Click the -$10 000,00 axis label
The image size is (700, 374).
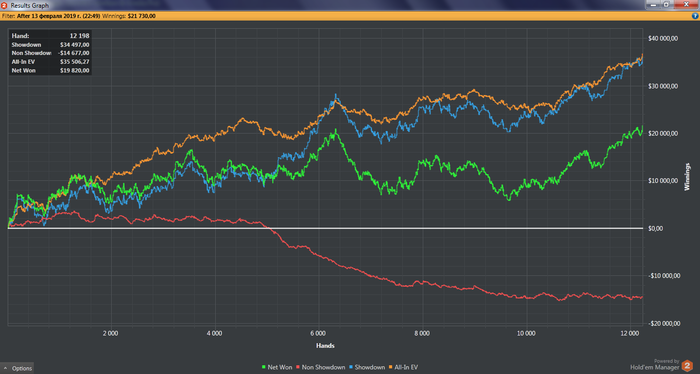pos(664,276)
